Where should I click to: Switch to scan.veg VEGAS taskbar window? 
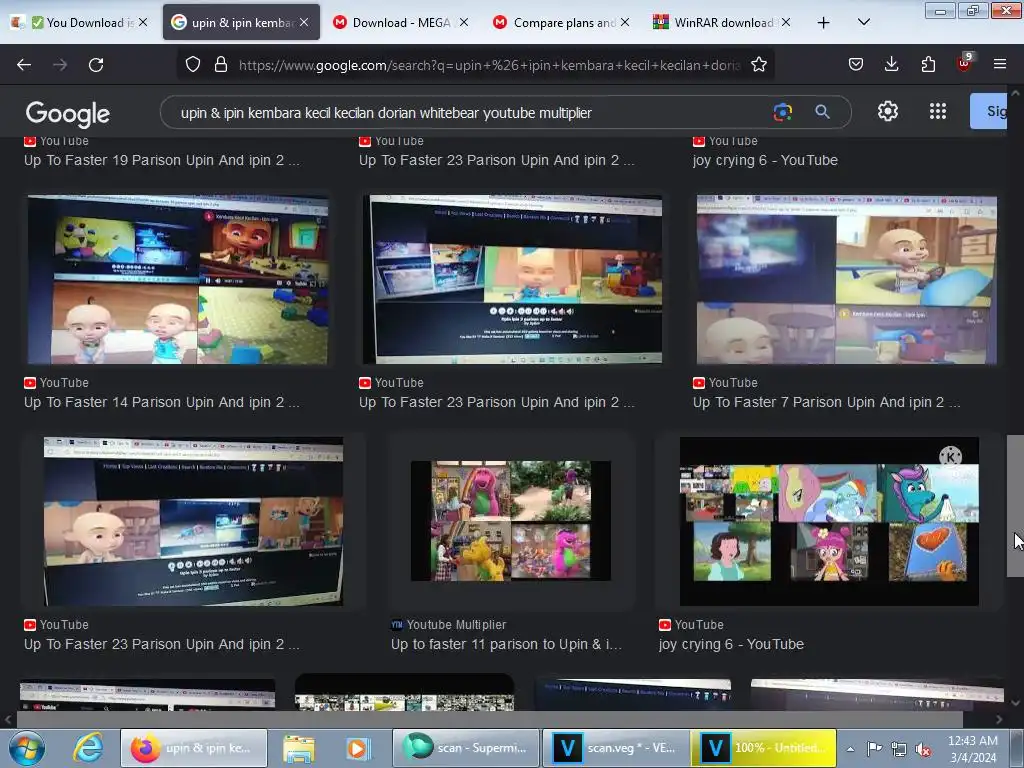615,748
